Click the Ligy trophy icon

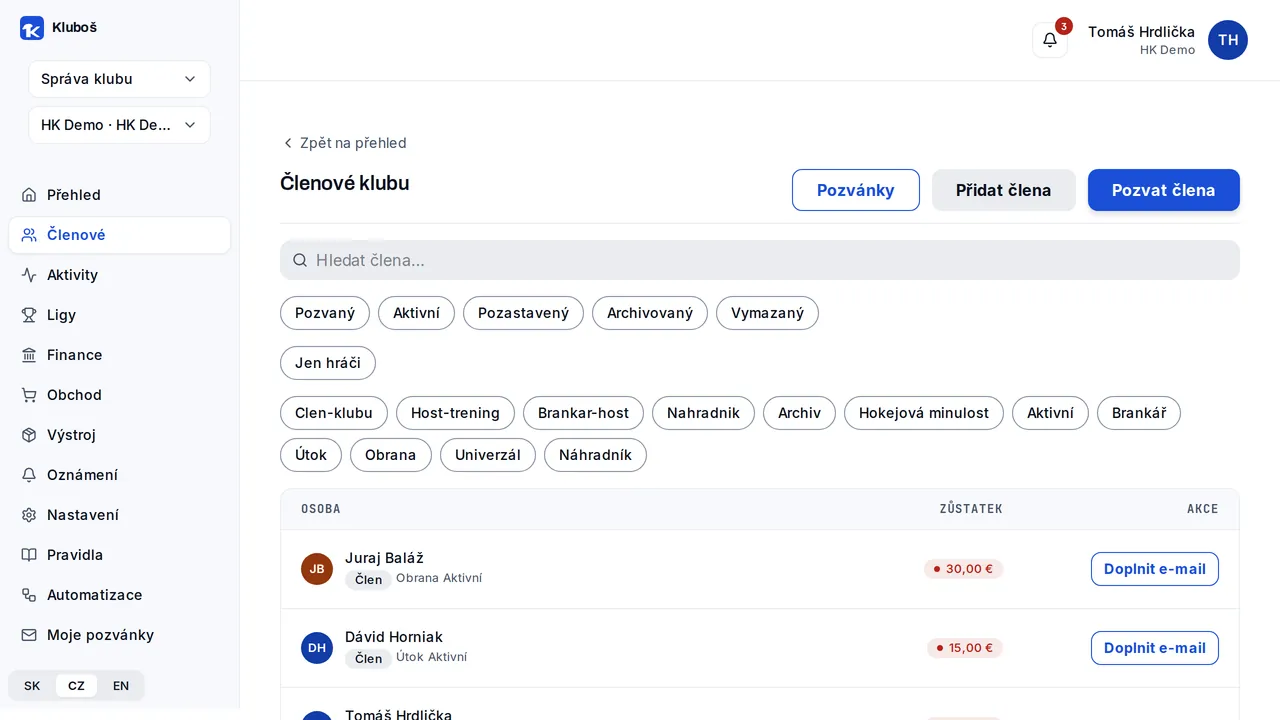click(x=29, y=315)
